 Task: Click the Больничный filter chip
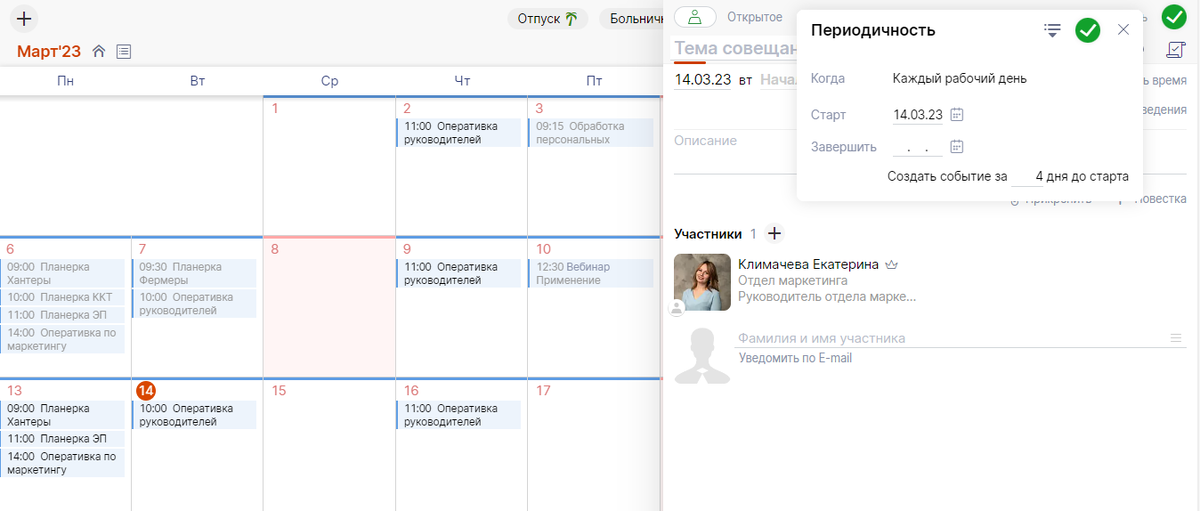click(634, 18)
